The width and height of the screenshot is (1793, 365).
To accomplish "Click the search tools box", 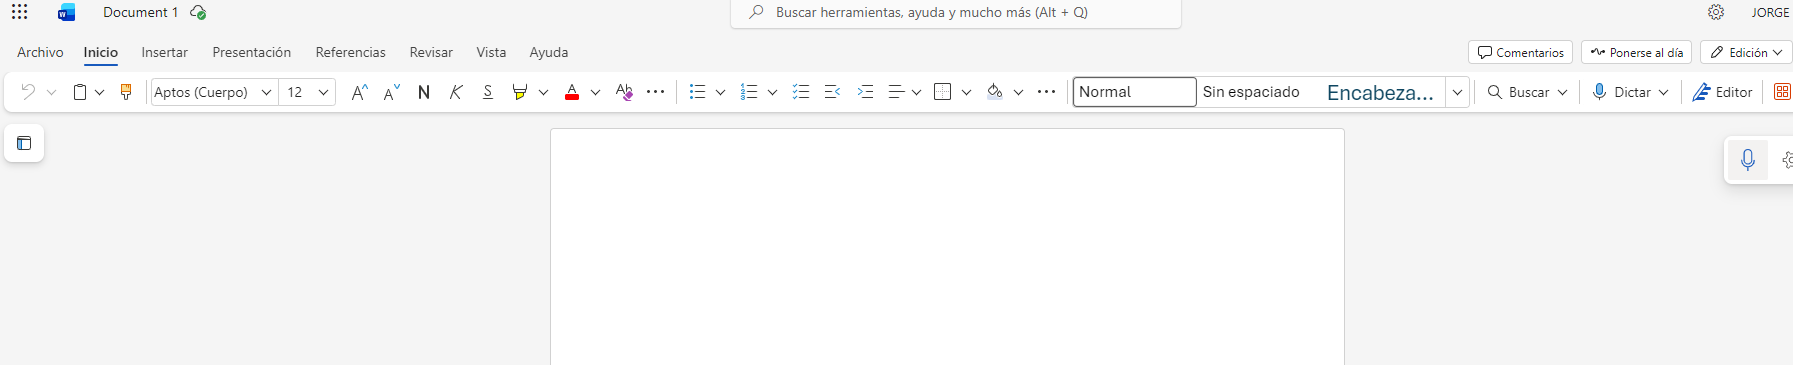I will [x=956, y=13].
